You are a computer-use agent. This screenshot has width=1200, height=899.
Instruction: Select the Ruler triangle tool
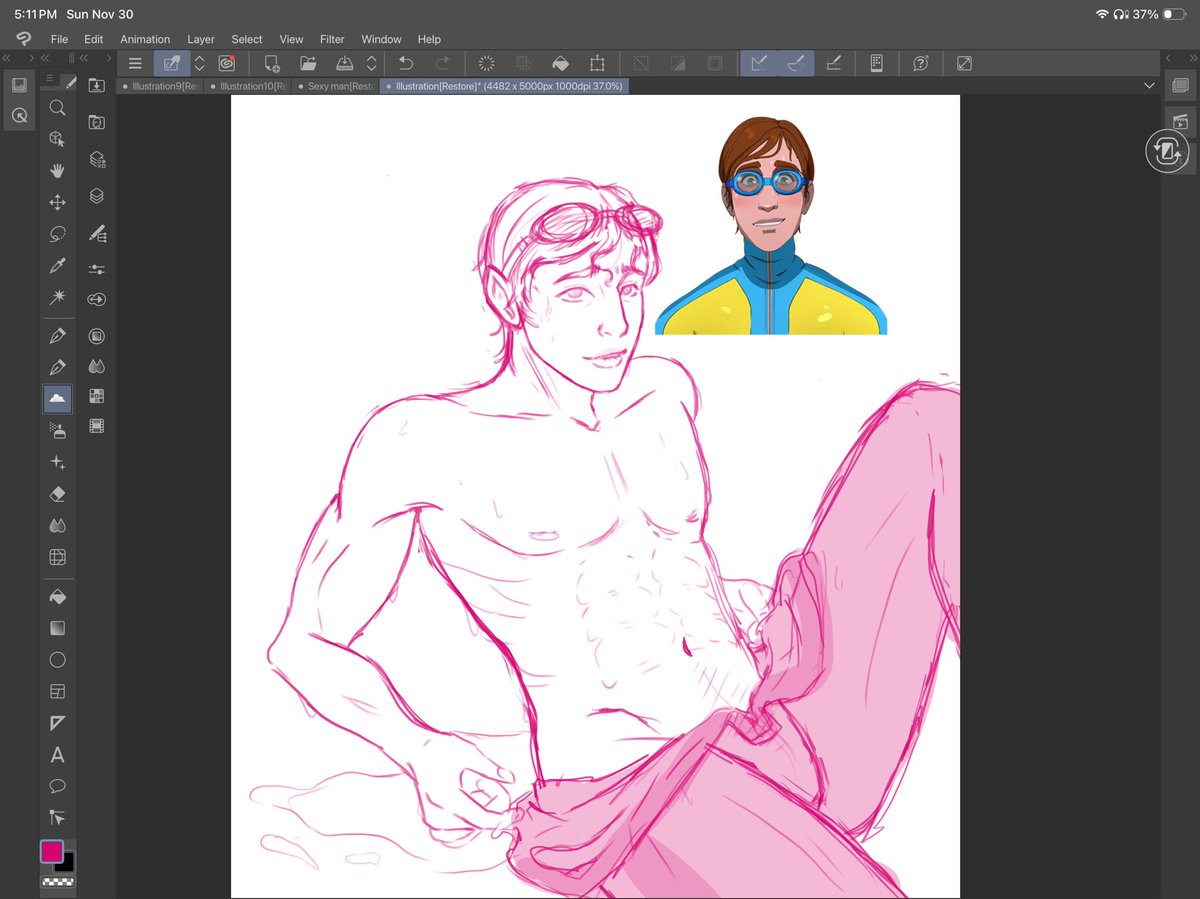(x=57, y=723)
